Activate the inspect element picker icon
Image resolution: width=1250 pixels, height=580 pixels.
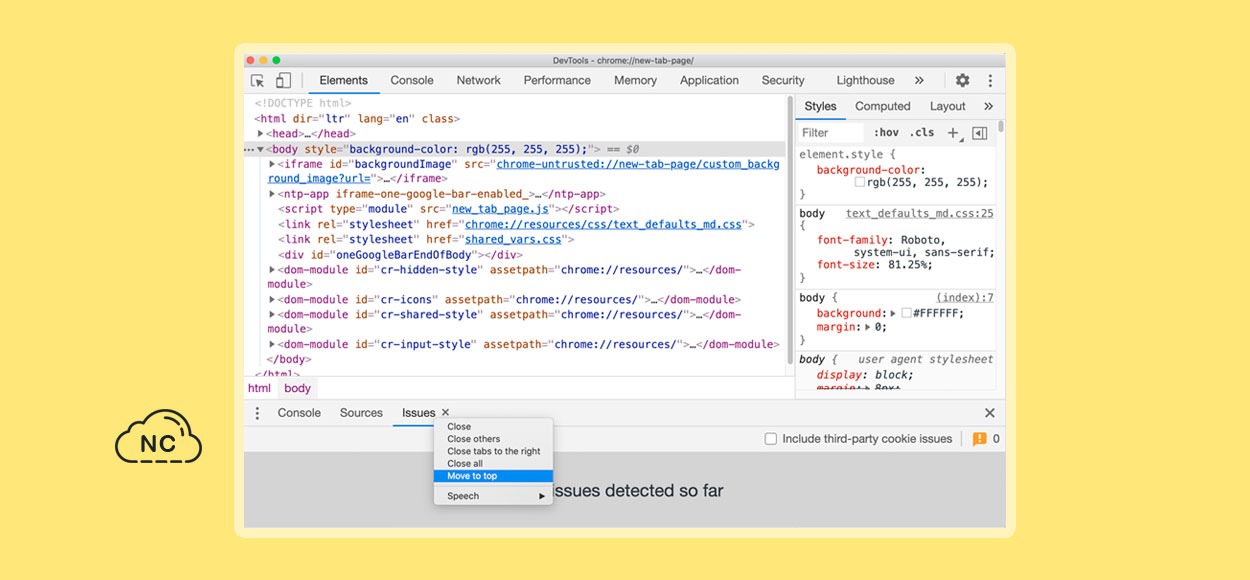coord(258,81)
